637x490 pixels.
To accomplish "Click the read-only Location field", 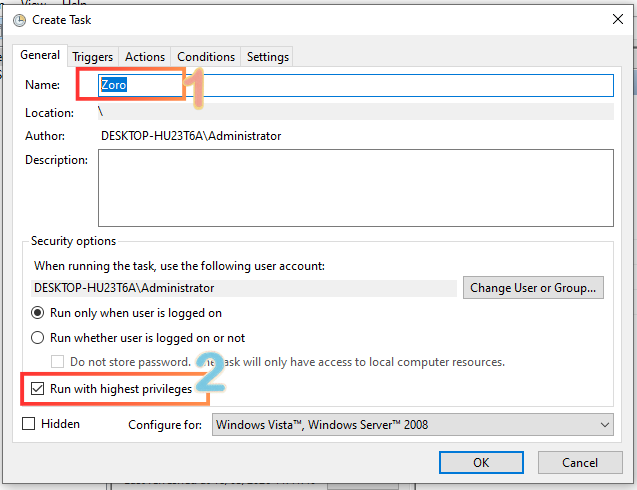I will pos(355,112).
